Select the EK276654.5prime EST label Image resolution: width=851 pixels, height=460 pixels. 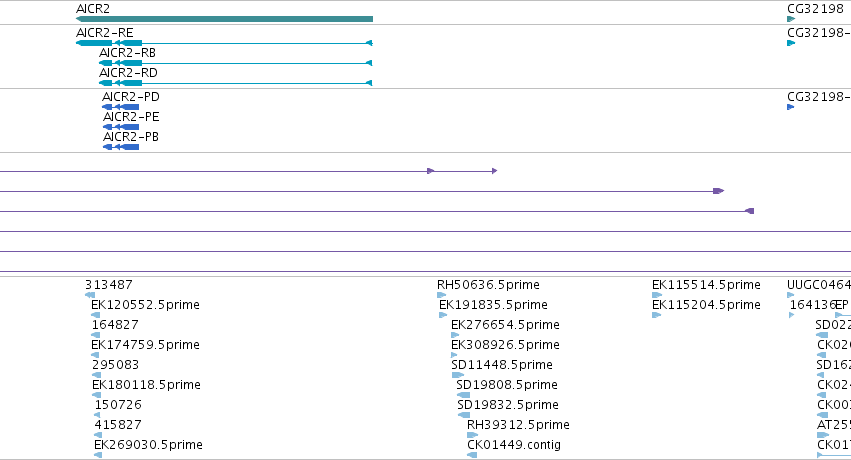click(x=505, y=325)
